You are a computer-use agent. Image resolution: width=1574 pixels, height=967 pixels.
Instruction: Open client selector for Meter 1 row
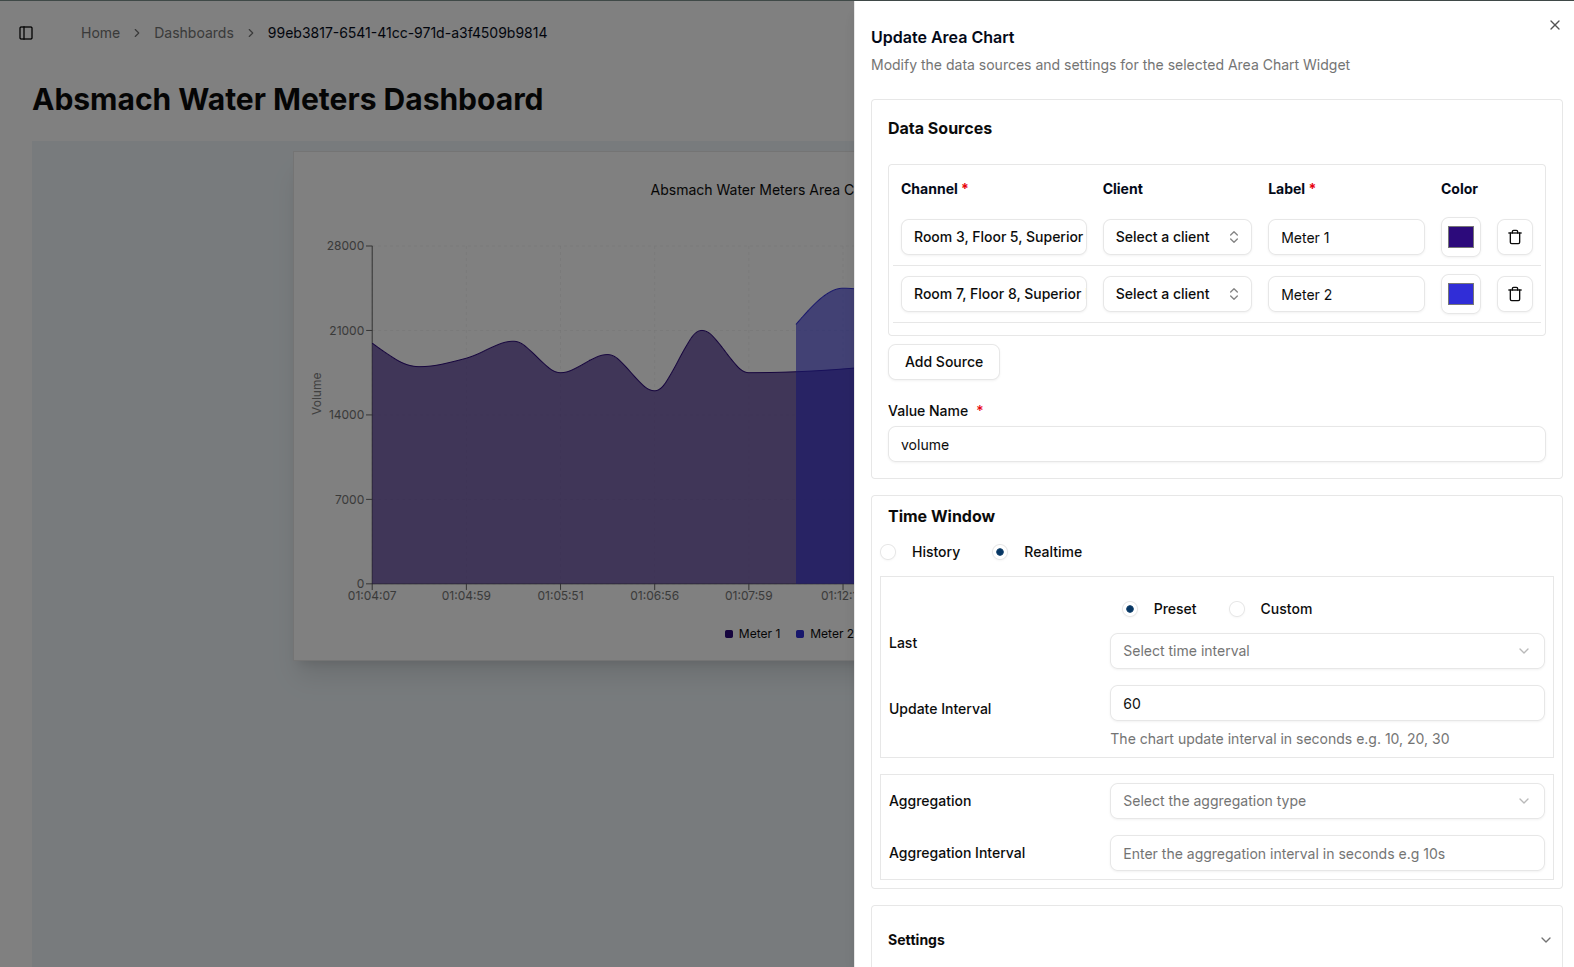pyautogui.click(x=1176, y=237)
